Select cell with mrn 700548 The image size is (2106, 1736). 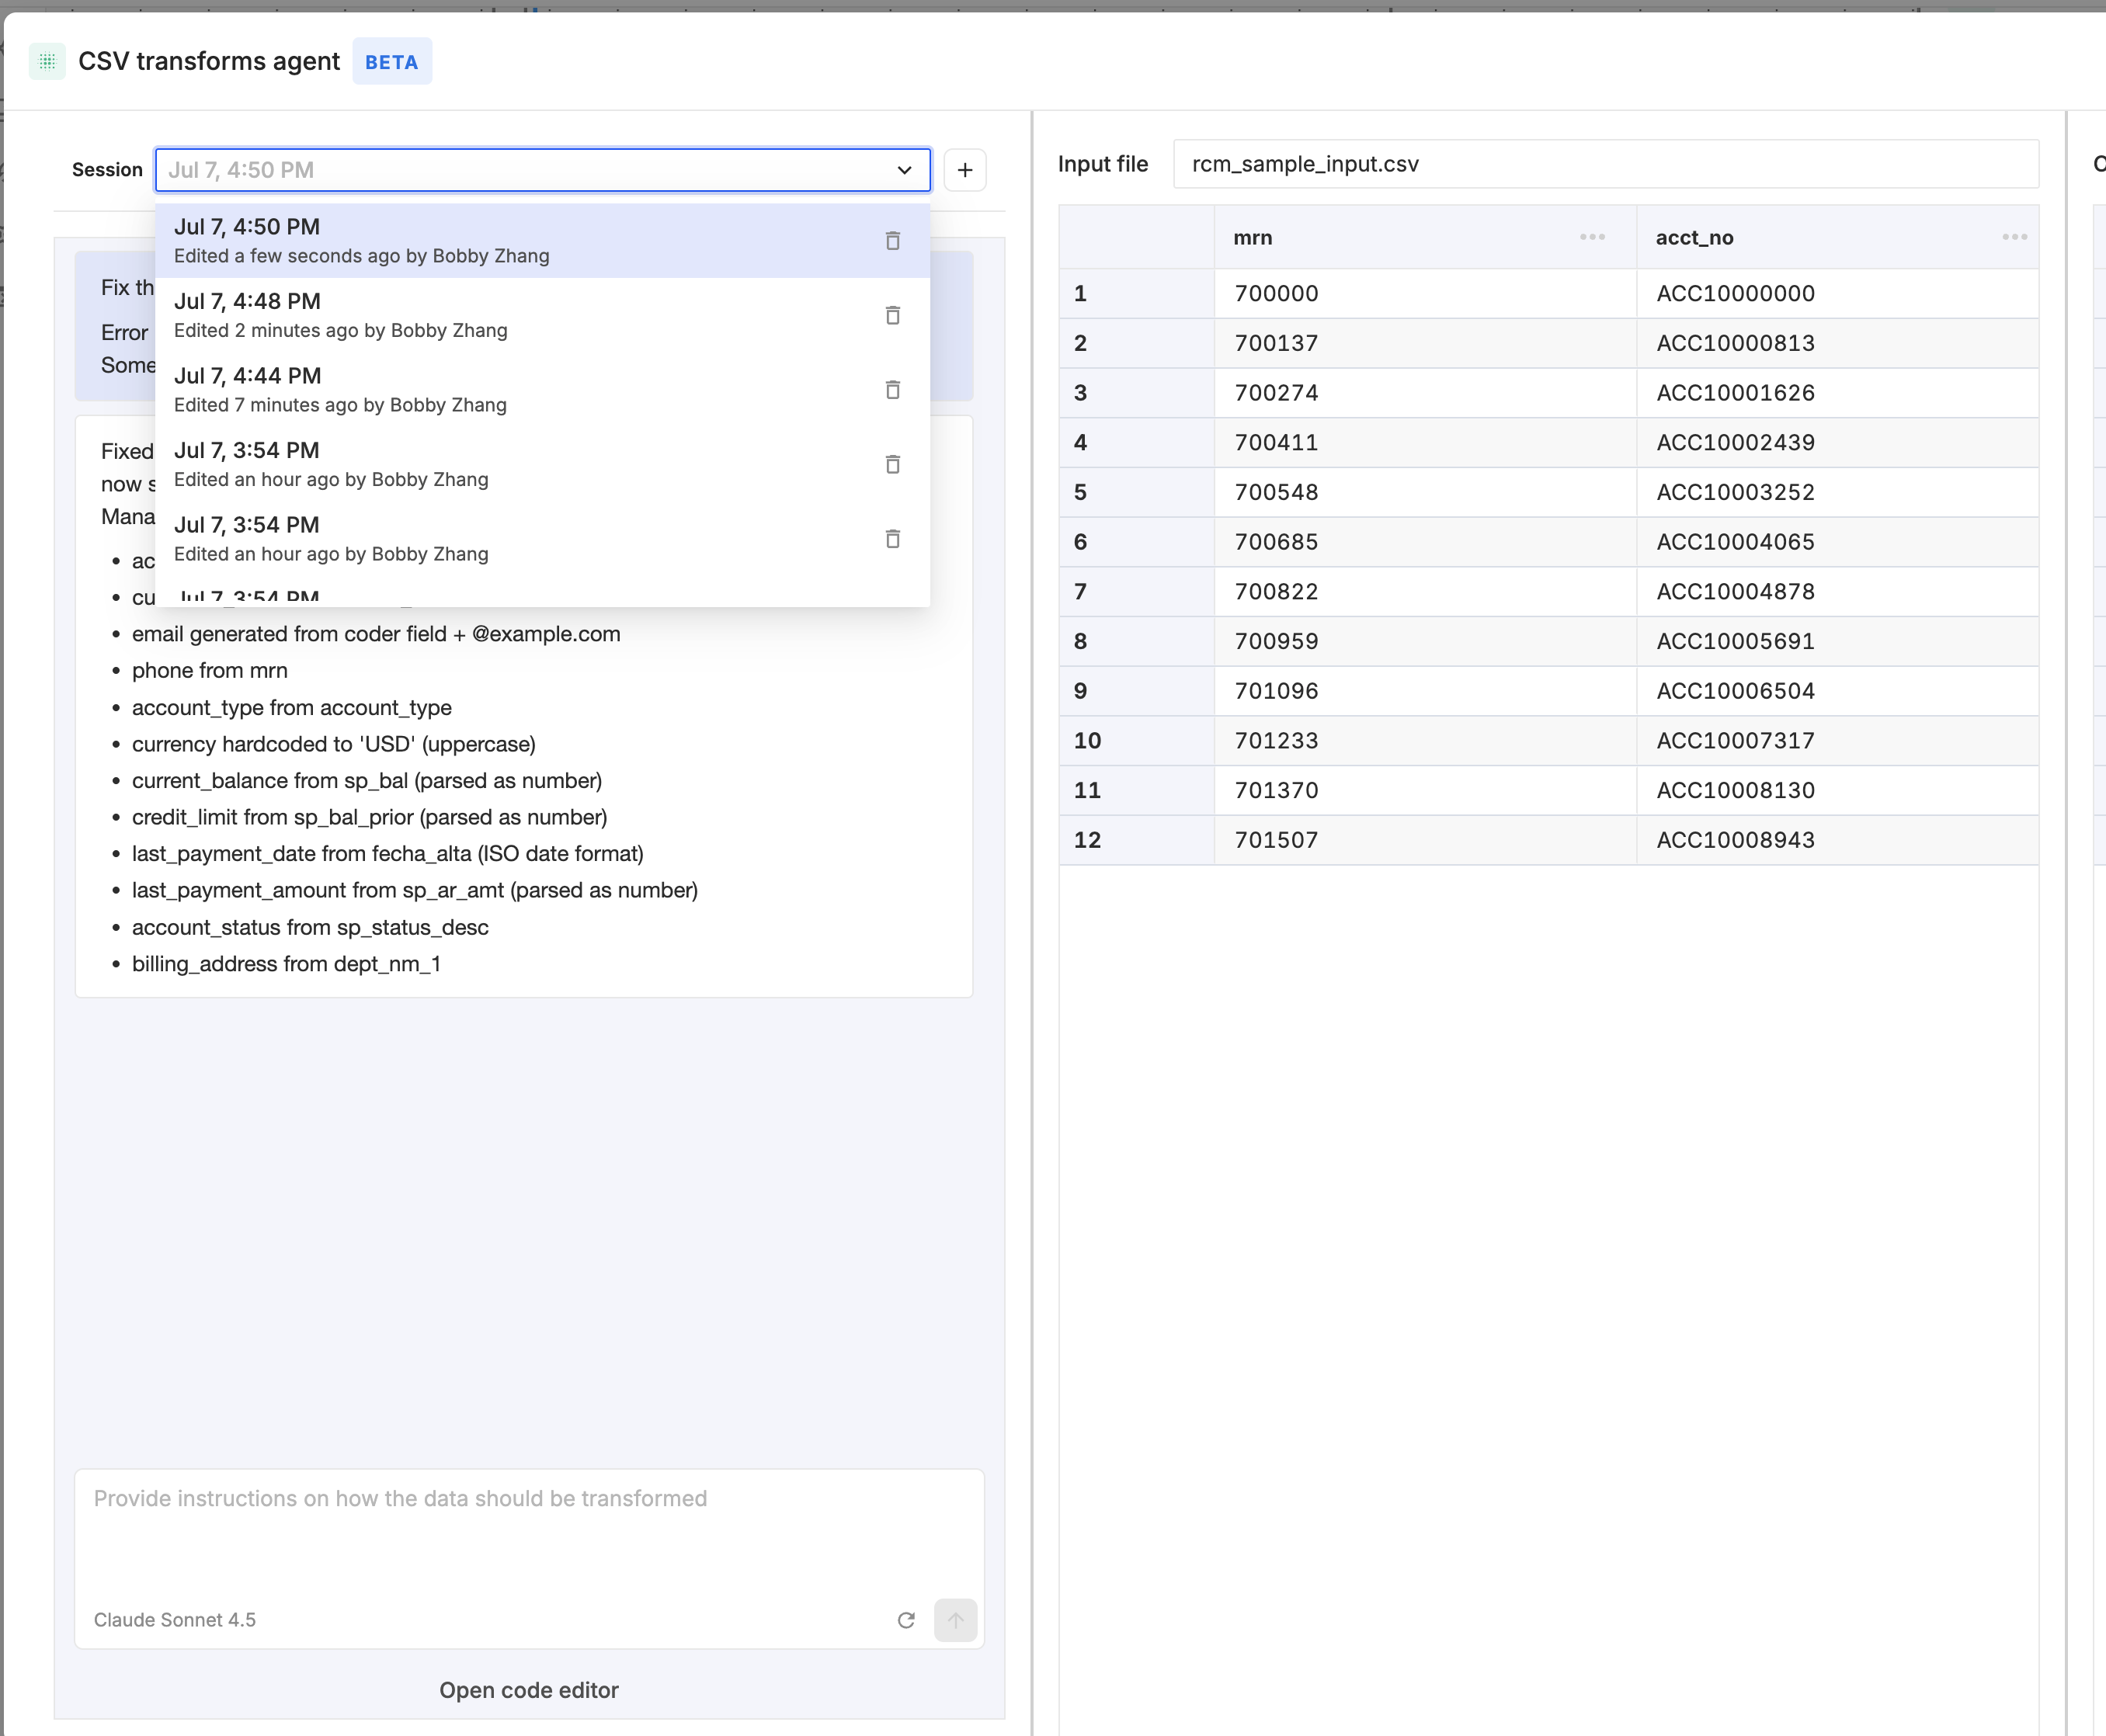(x=1425, y=492)
